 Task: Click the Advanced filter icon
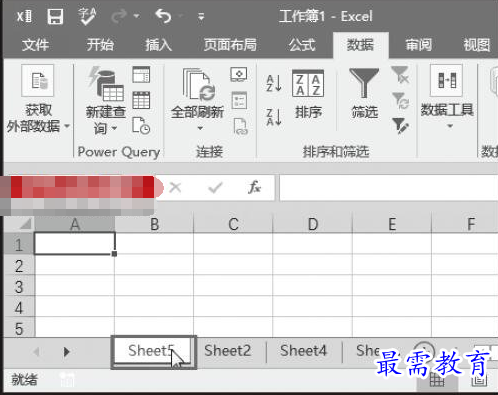pyautogui.click(x=400, y=126)
